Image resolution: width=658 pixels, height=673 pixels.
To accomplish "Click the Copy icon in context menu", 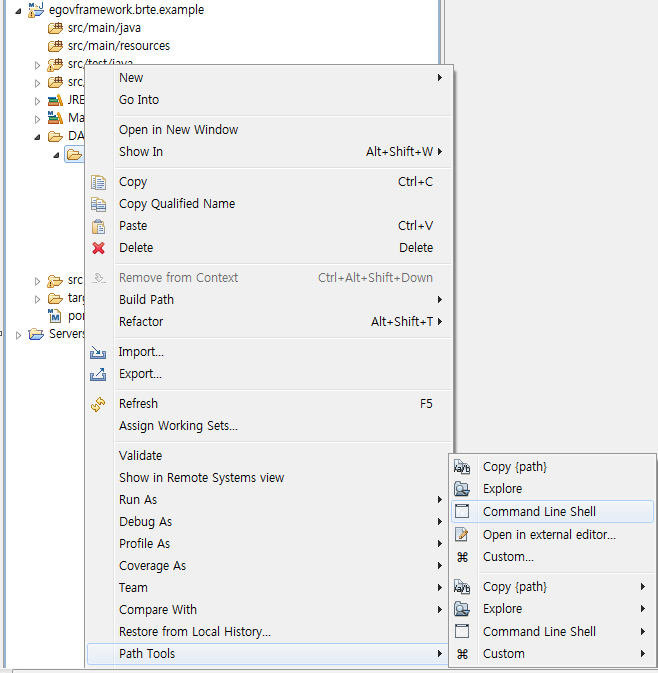I will [98, 182].
